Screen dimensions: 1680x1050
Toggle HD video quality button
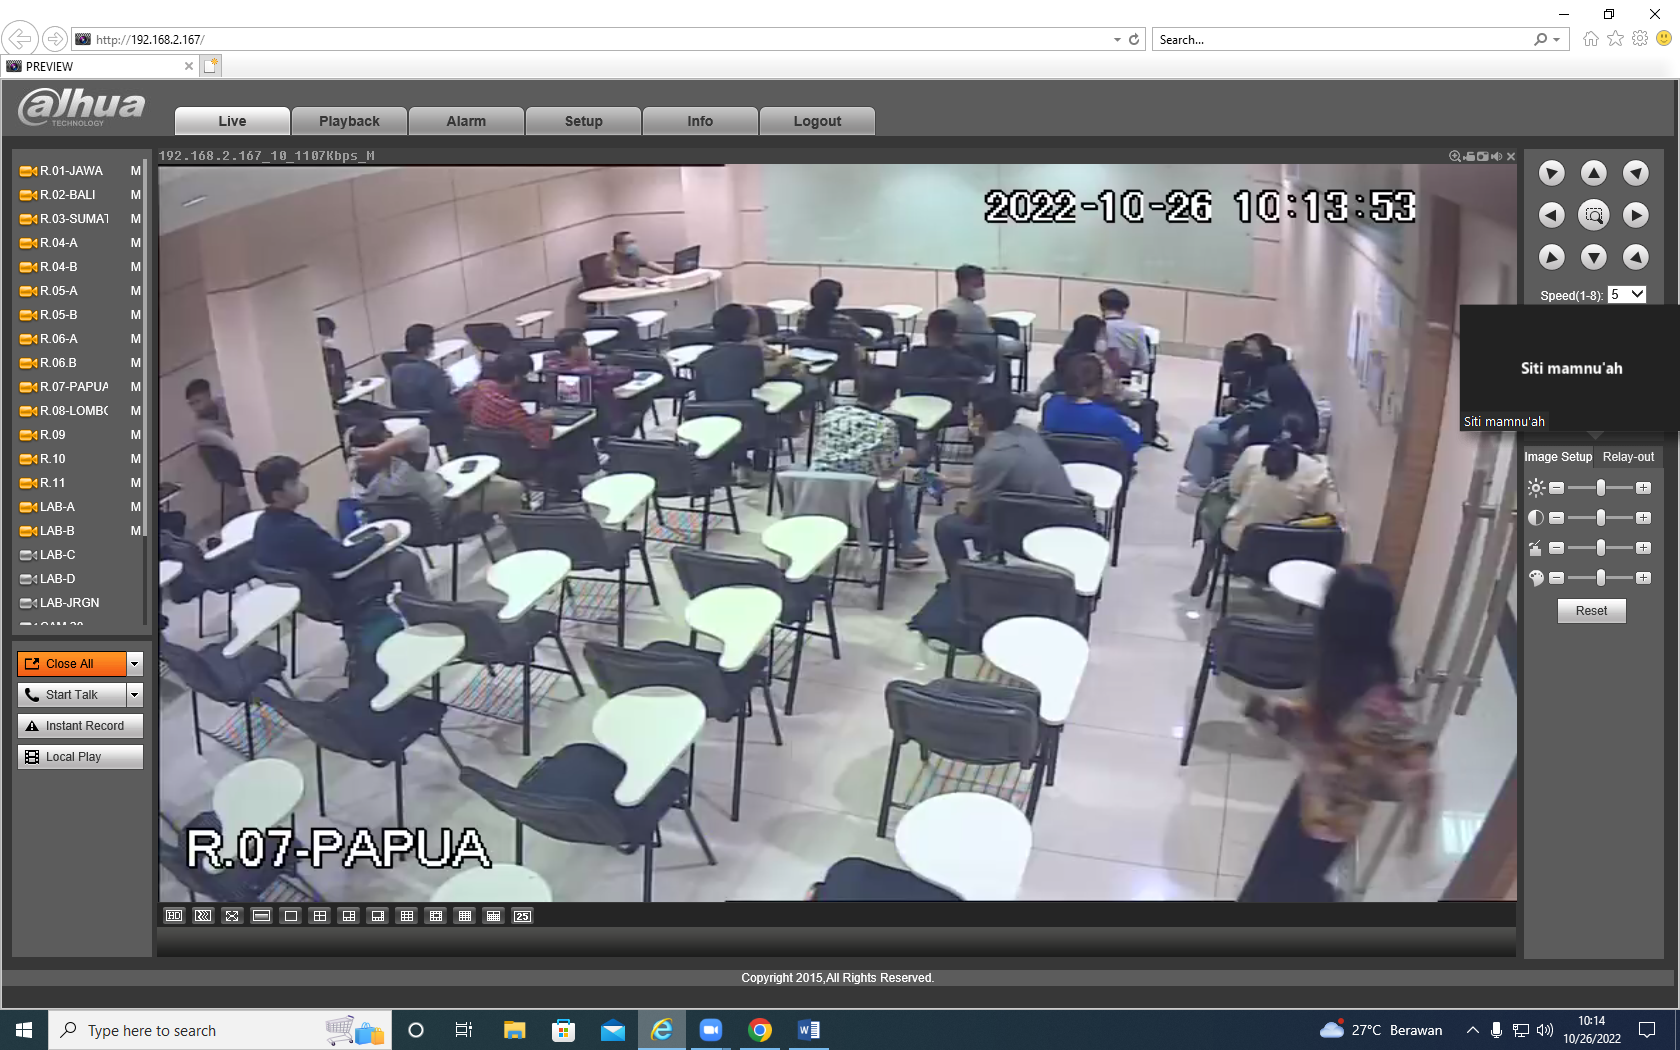click(174, 916)
